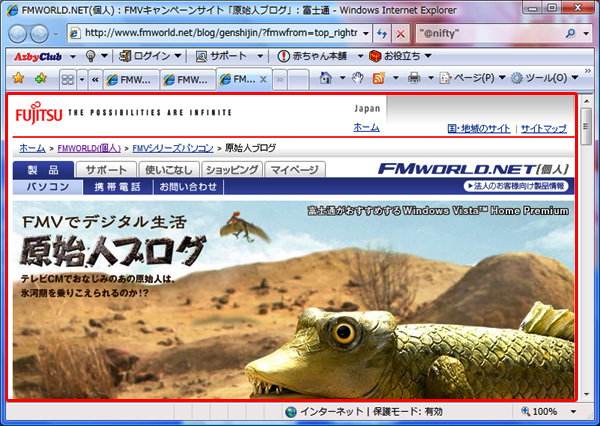600x426 pixels.
Task: Switch to first FMW... browser tab
Action: (131, 80)
